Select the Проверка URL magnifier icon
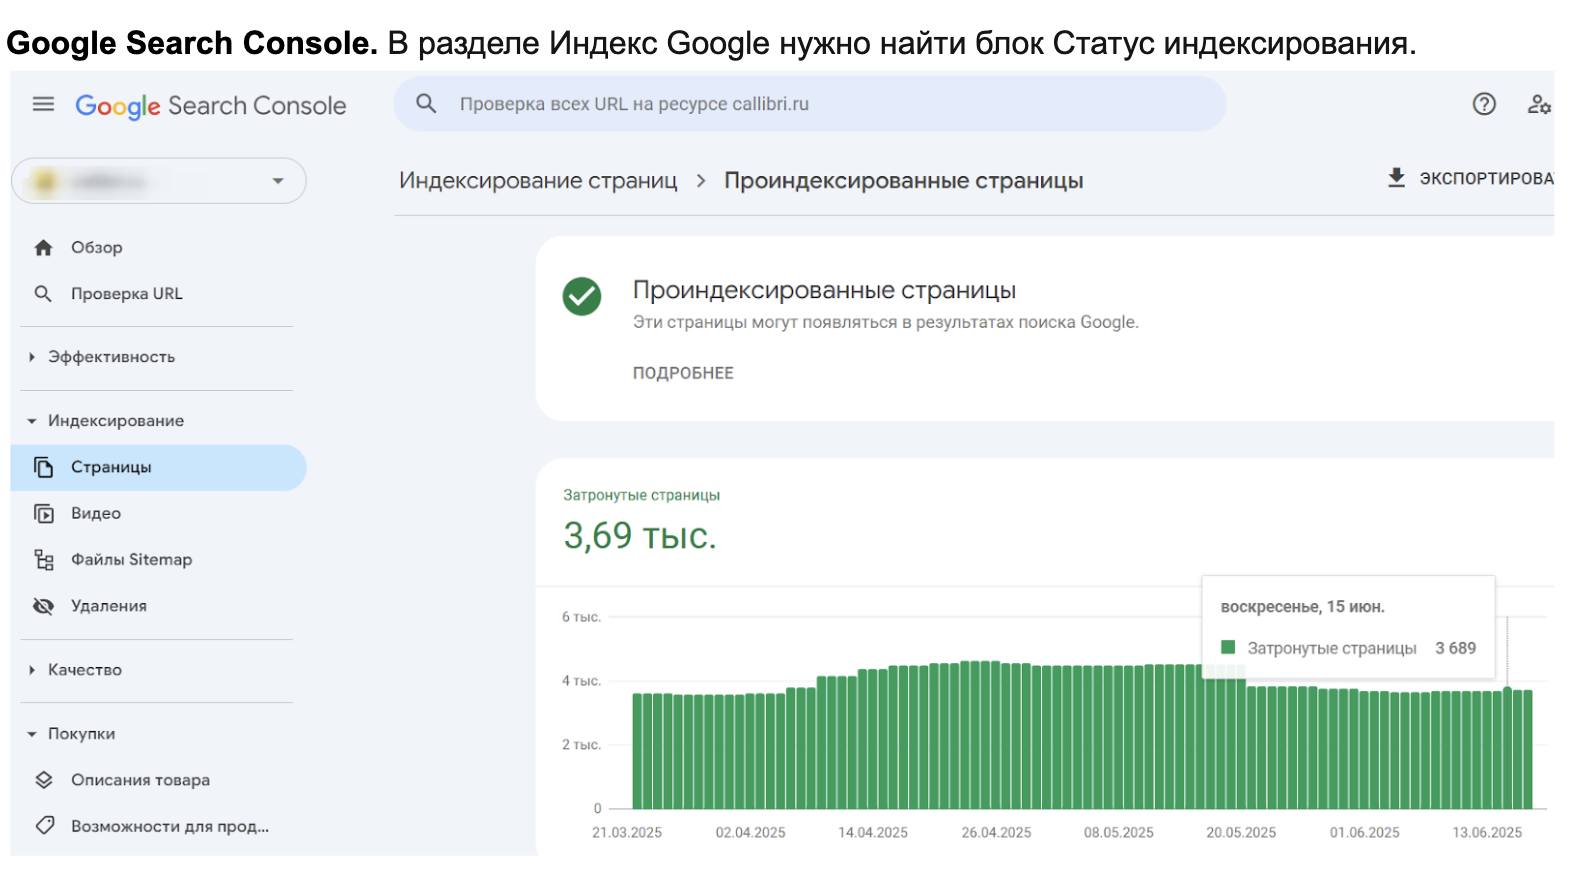The width and height of the screenshot is (1574, 872). [44, 293]
